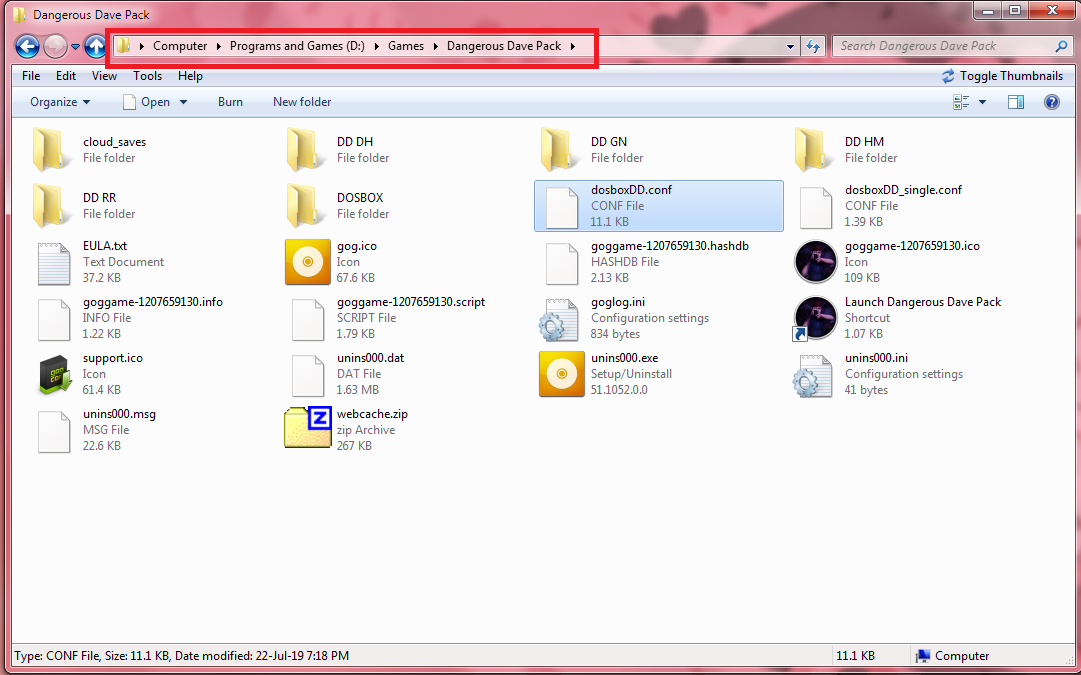1081x675 pixels.
Task: Select the DD RR folder icon
Action: coord(51,205)
